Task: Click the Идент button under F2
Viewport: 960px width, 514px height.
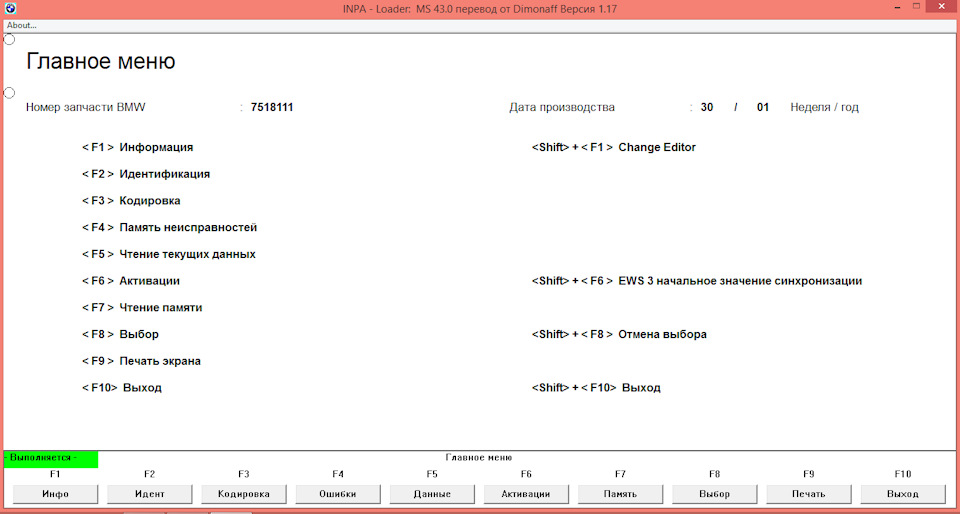Action: tap(150, 494)
